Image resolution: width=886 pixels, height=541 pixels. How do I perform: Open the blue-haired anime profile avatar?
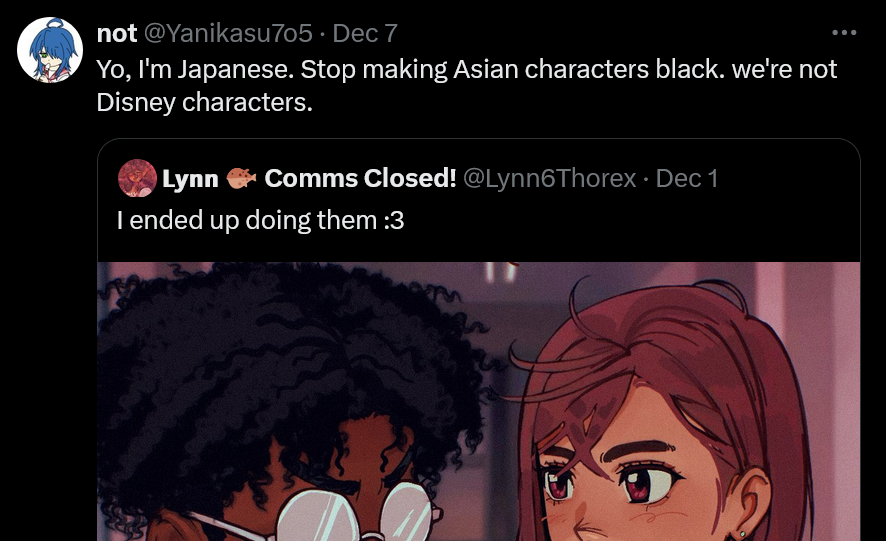pos(50,50)
